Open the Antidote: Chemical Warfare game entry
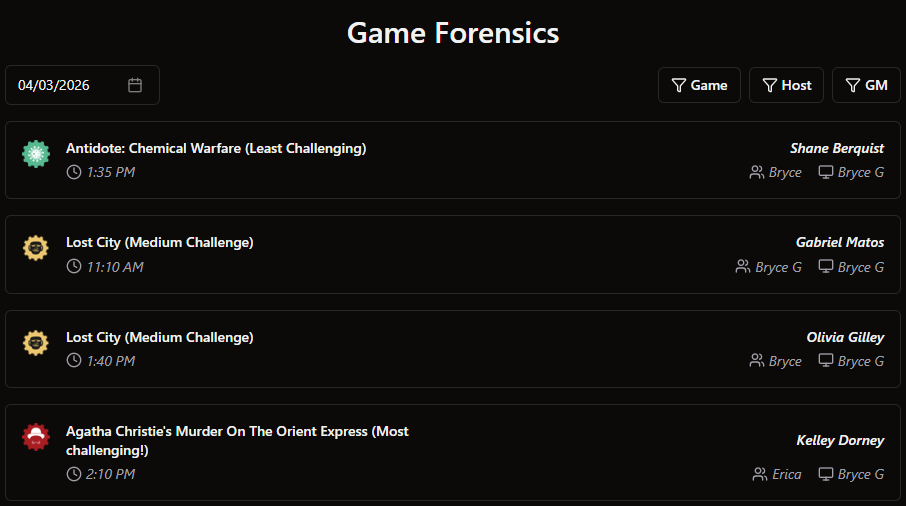Image resolution: width=906 pixels, height=506 pixels. pyautogui.click(x=216, y=148)
